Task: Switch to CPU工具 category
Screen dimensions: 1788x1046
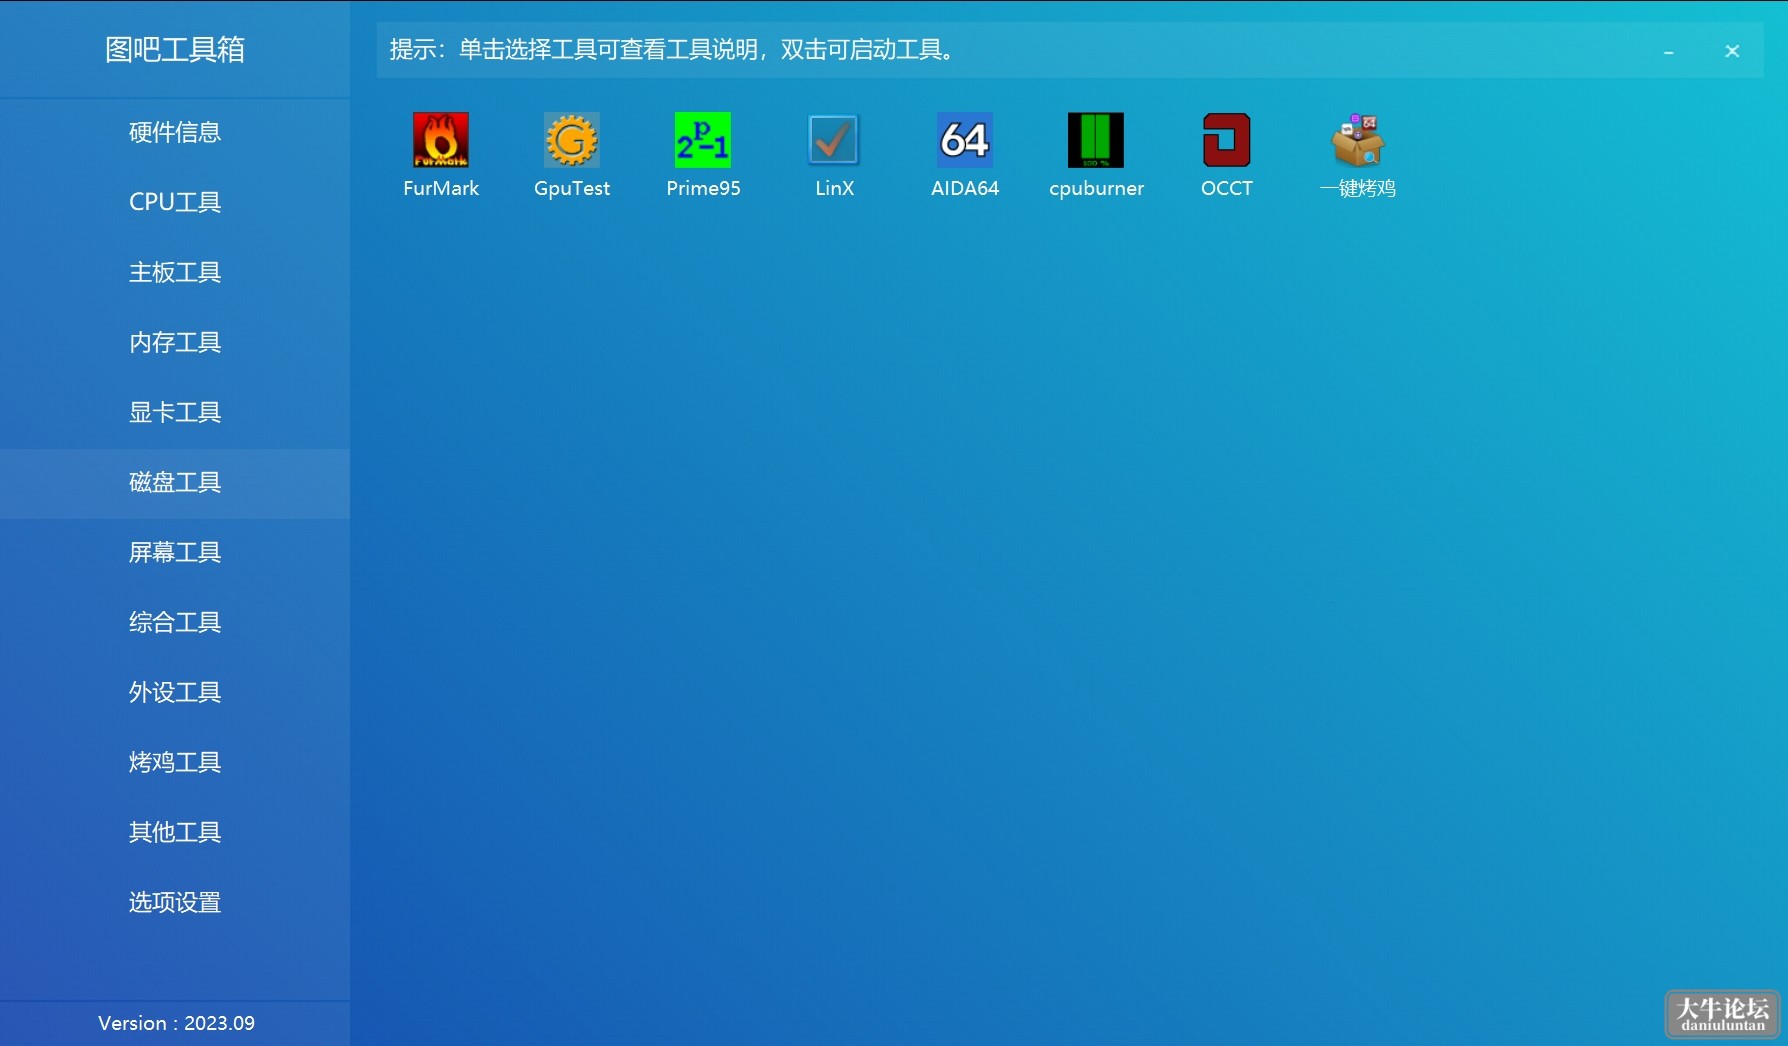Action: tap(175, 202)
